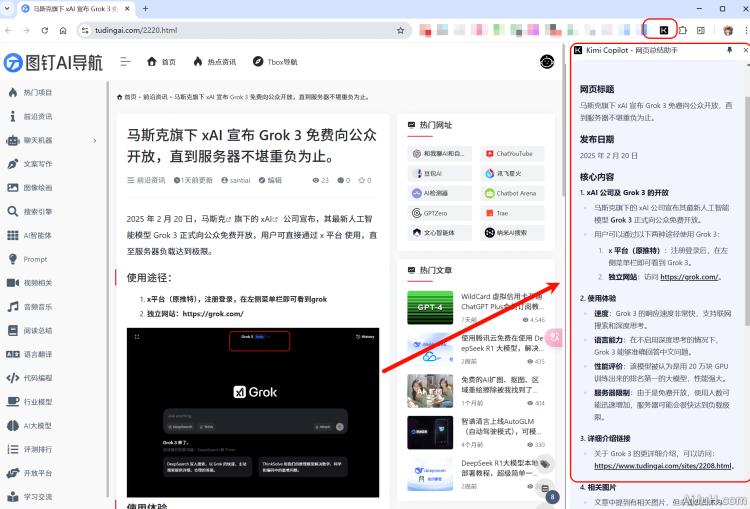Open the browser side panel icon
750x509 pixels.
(x=701, y=30)
